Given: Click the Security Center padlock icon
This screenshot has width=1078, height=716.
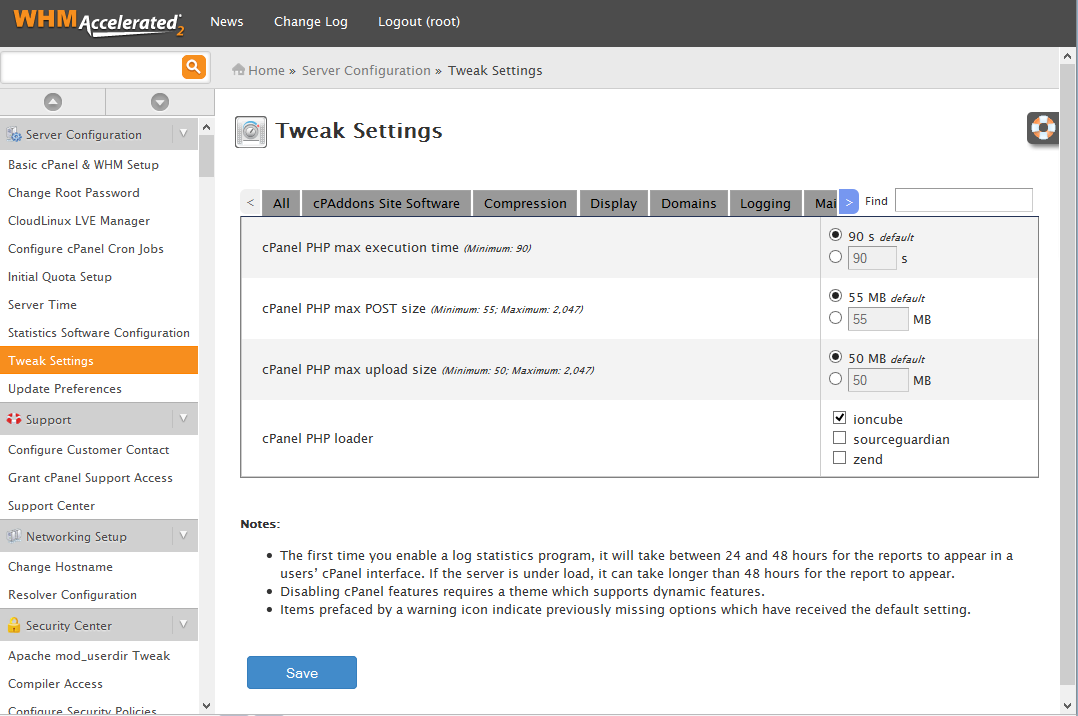Looking at the screenshot, I should click(x=14, y=626).
